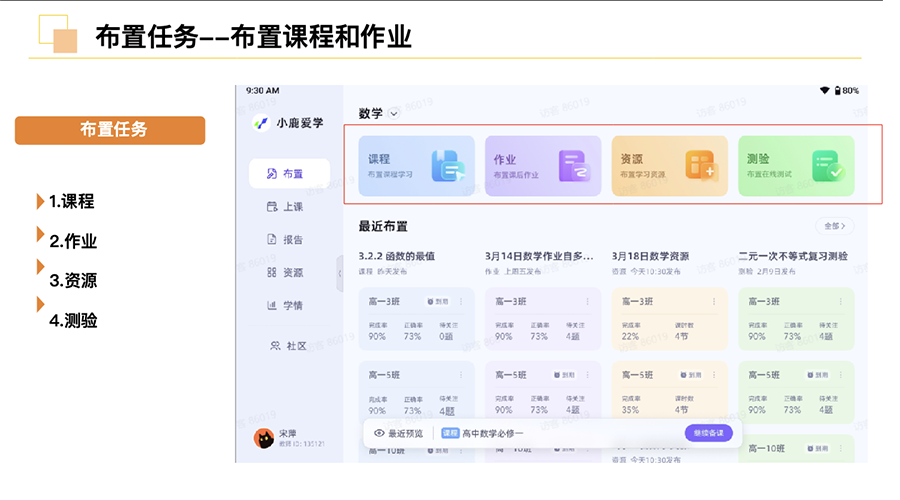Open more options for 高一3班 resource card
The image size is (900, 500).
pos(713,301)
